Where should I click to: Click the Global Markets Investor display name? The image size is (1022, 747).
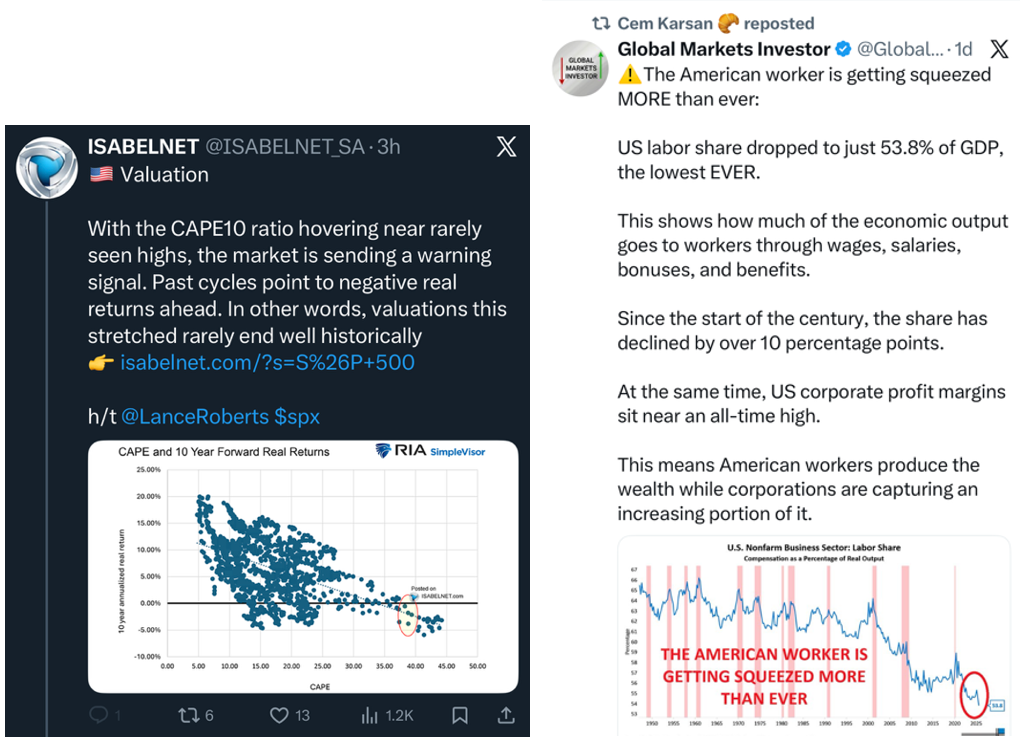pyautogui.click(x=724, y=49)
